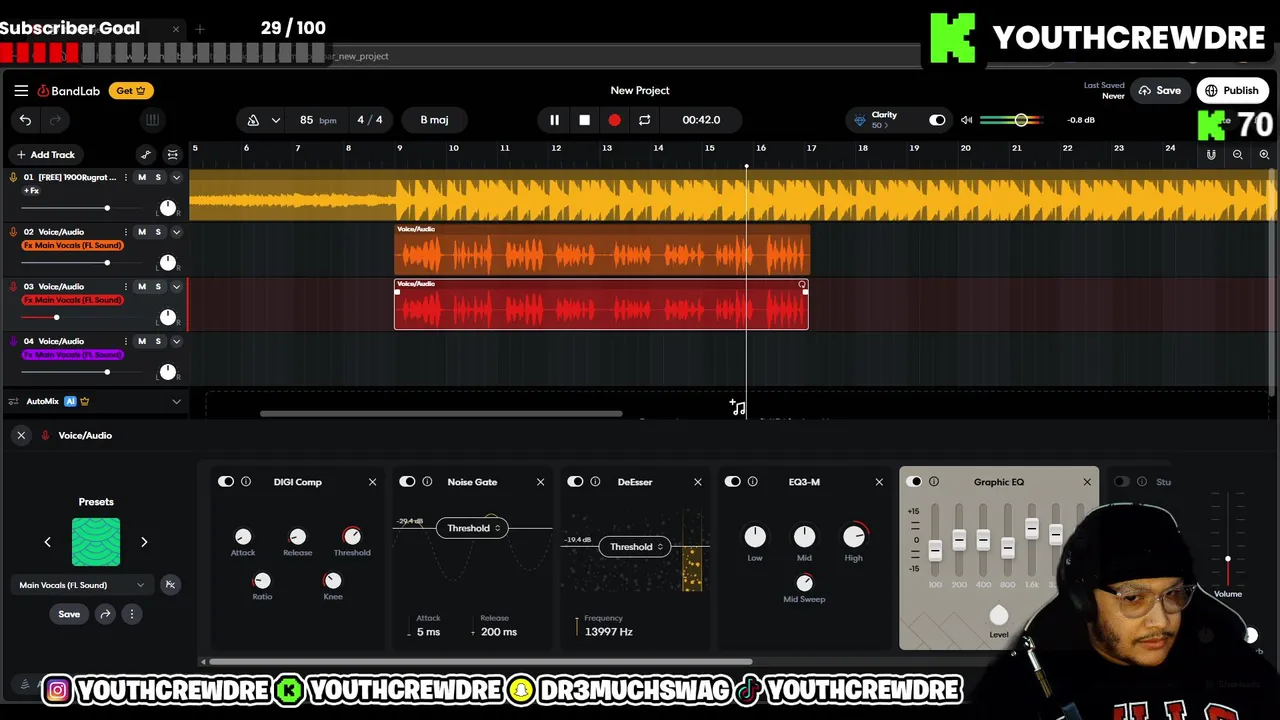Save the preset in Presets panel
1280x720 pixels.
point(69,614)
